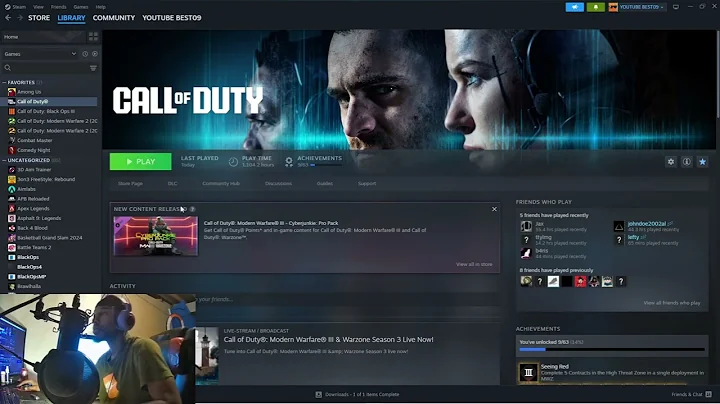Select Battle Teams 2
Image resolution: width=720 pixels, height=404 pixels.
coord(34,247)
